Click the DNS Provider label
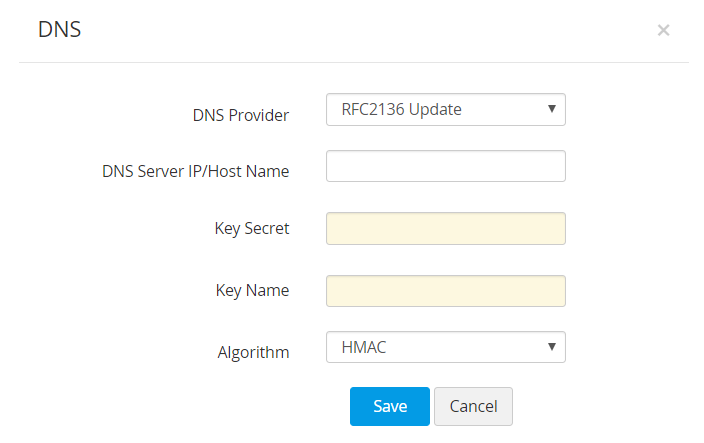 240,115
